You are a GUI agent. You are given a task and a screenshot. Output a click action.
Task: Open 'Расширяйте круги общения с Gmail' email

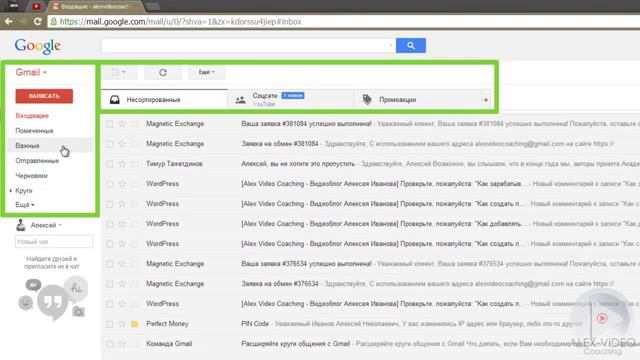click(x=296, y=344)
